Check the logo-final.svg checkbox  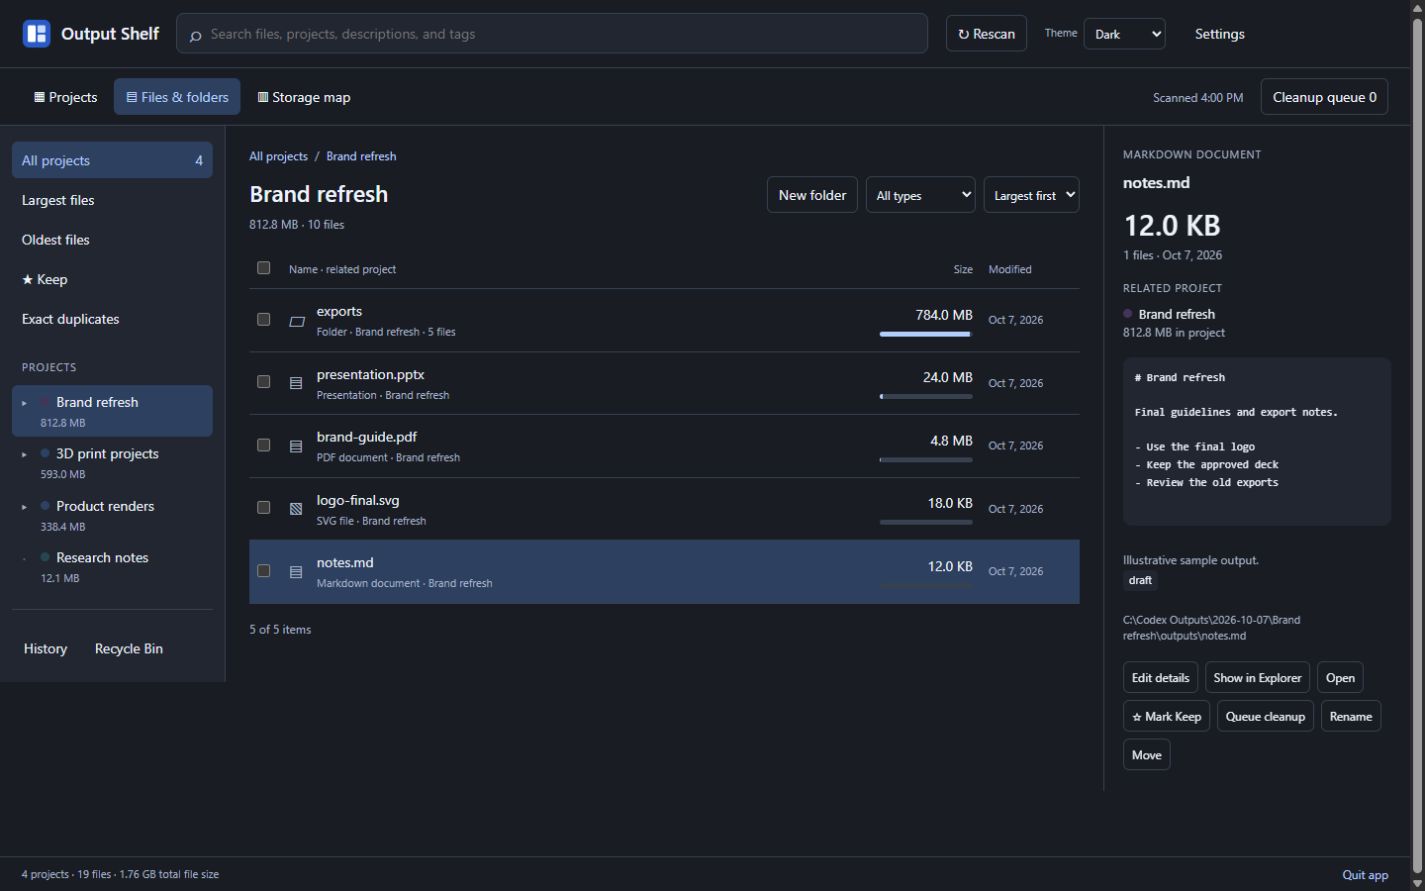264,508
